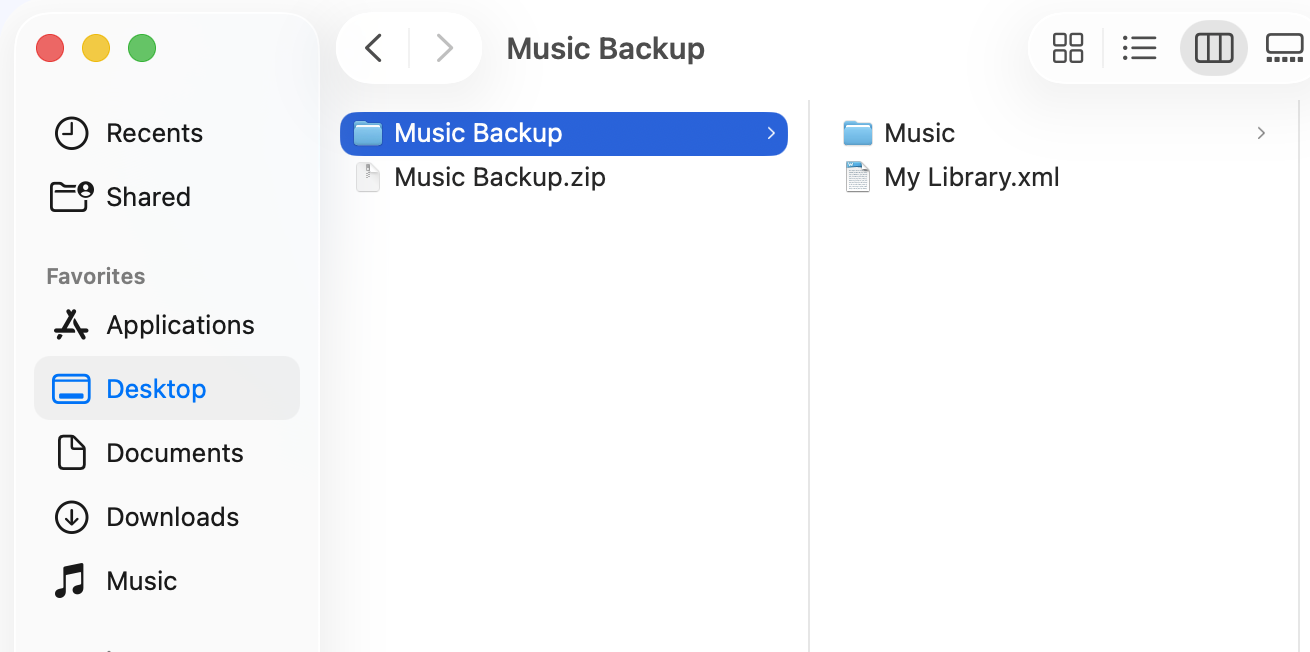The height and width of the screenshot is (652, 1310).
Task: Select the Music folder in second column
Action: pyautogui.click(x=919, y=133)
